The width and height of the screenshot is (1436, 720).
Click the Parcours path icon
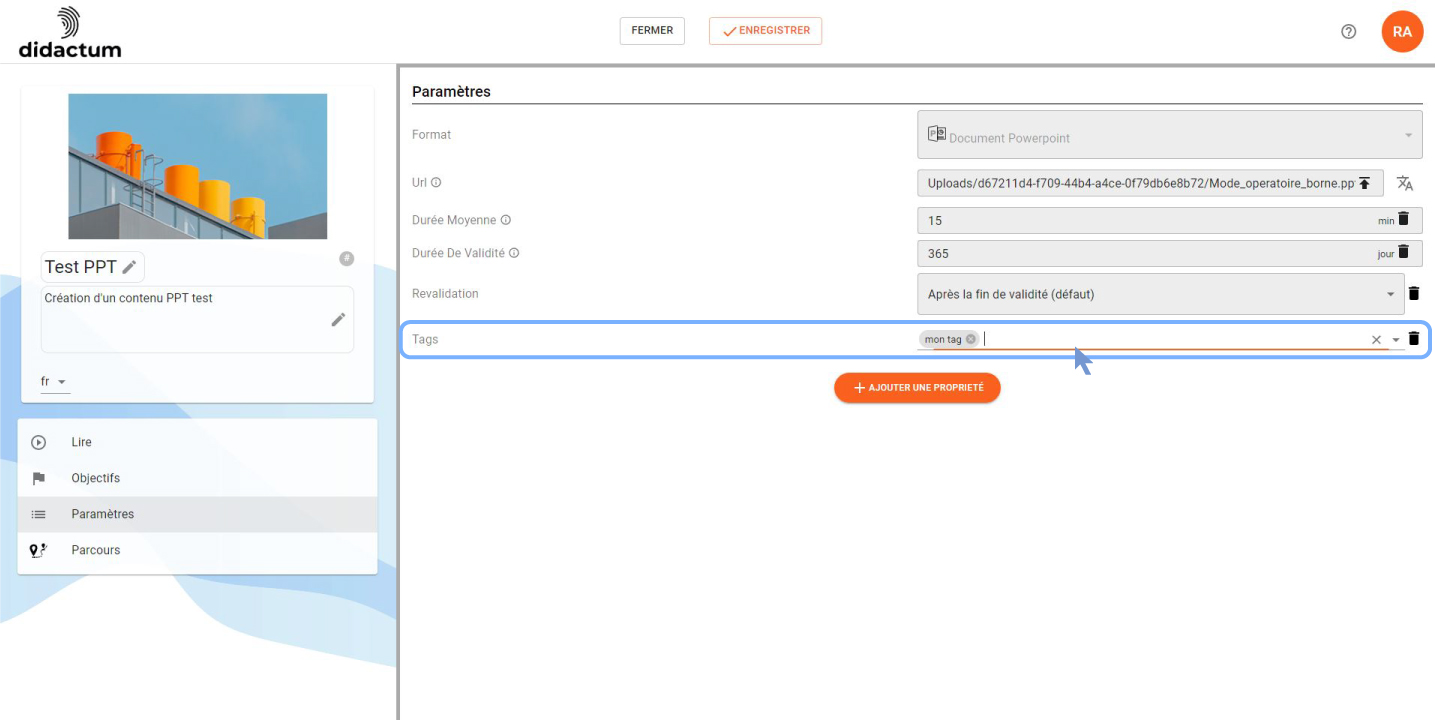(39, 550)
